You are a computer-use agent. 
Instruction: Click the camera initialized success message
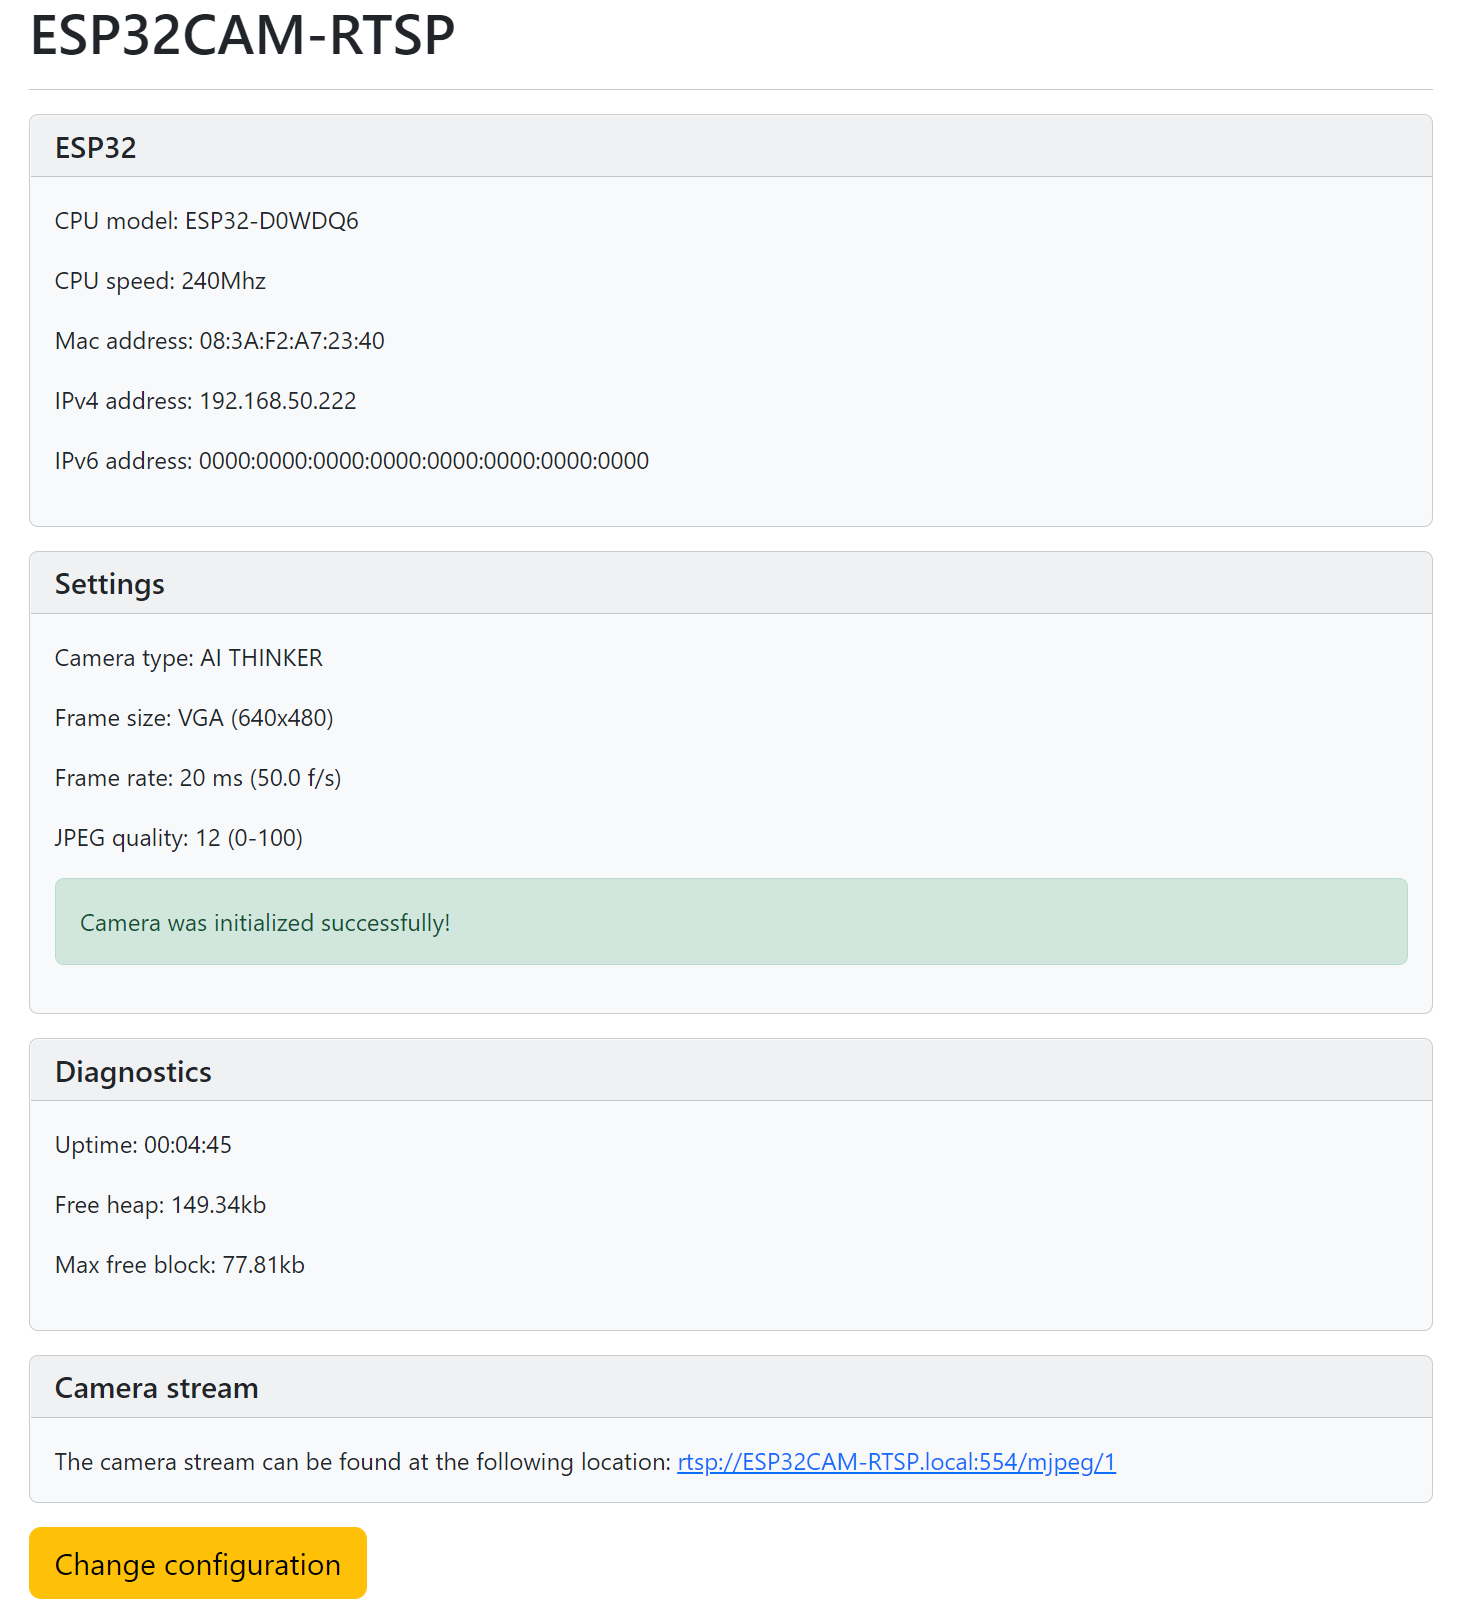click(264, 922)
